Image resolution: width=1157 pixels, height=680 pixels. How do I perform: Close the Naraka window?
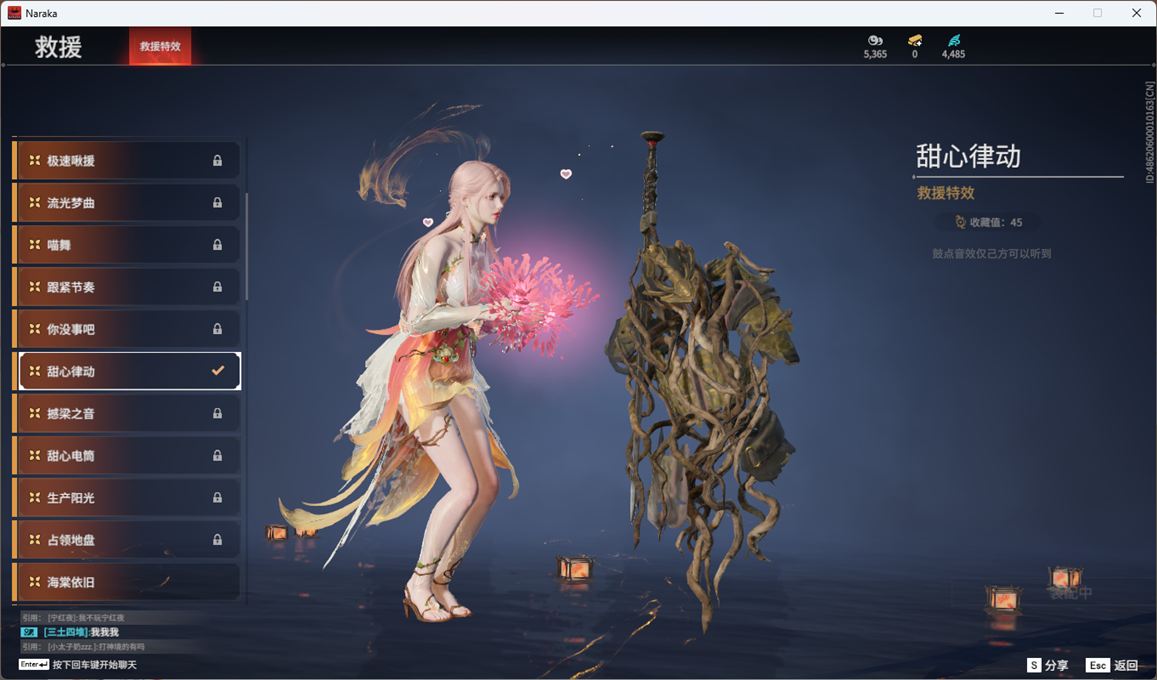tap(1136, 13)
